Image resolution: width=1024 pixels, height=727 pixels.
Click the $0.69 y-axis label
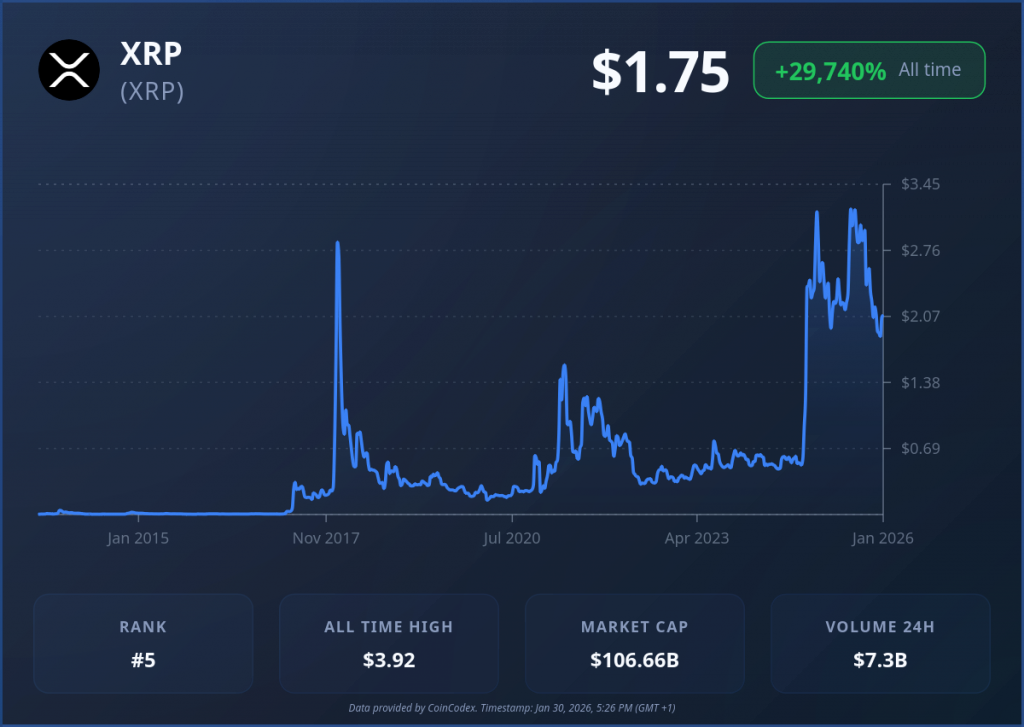point(921,449)
